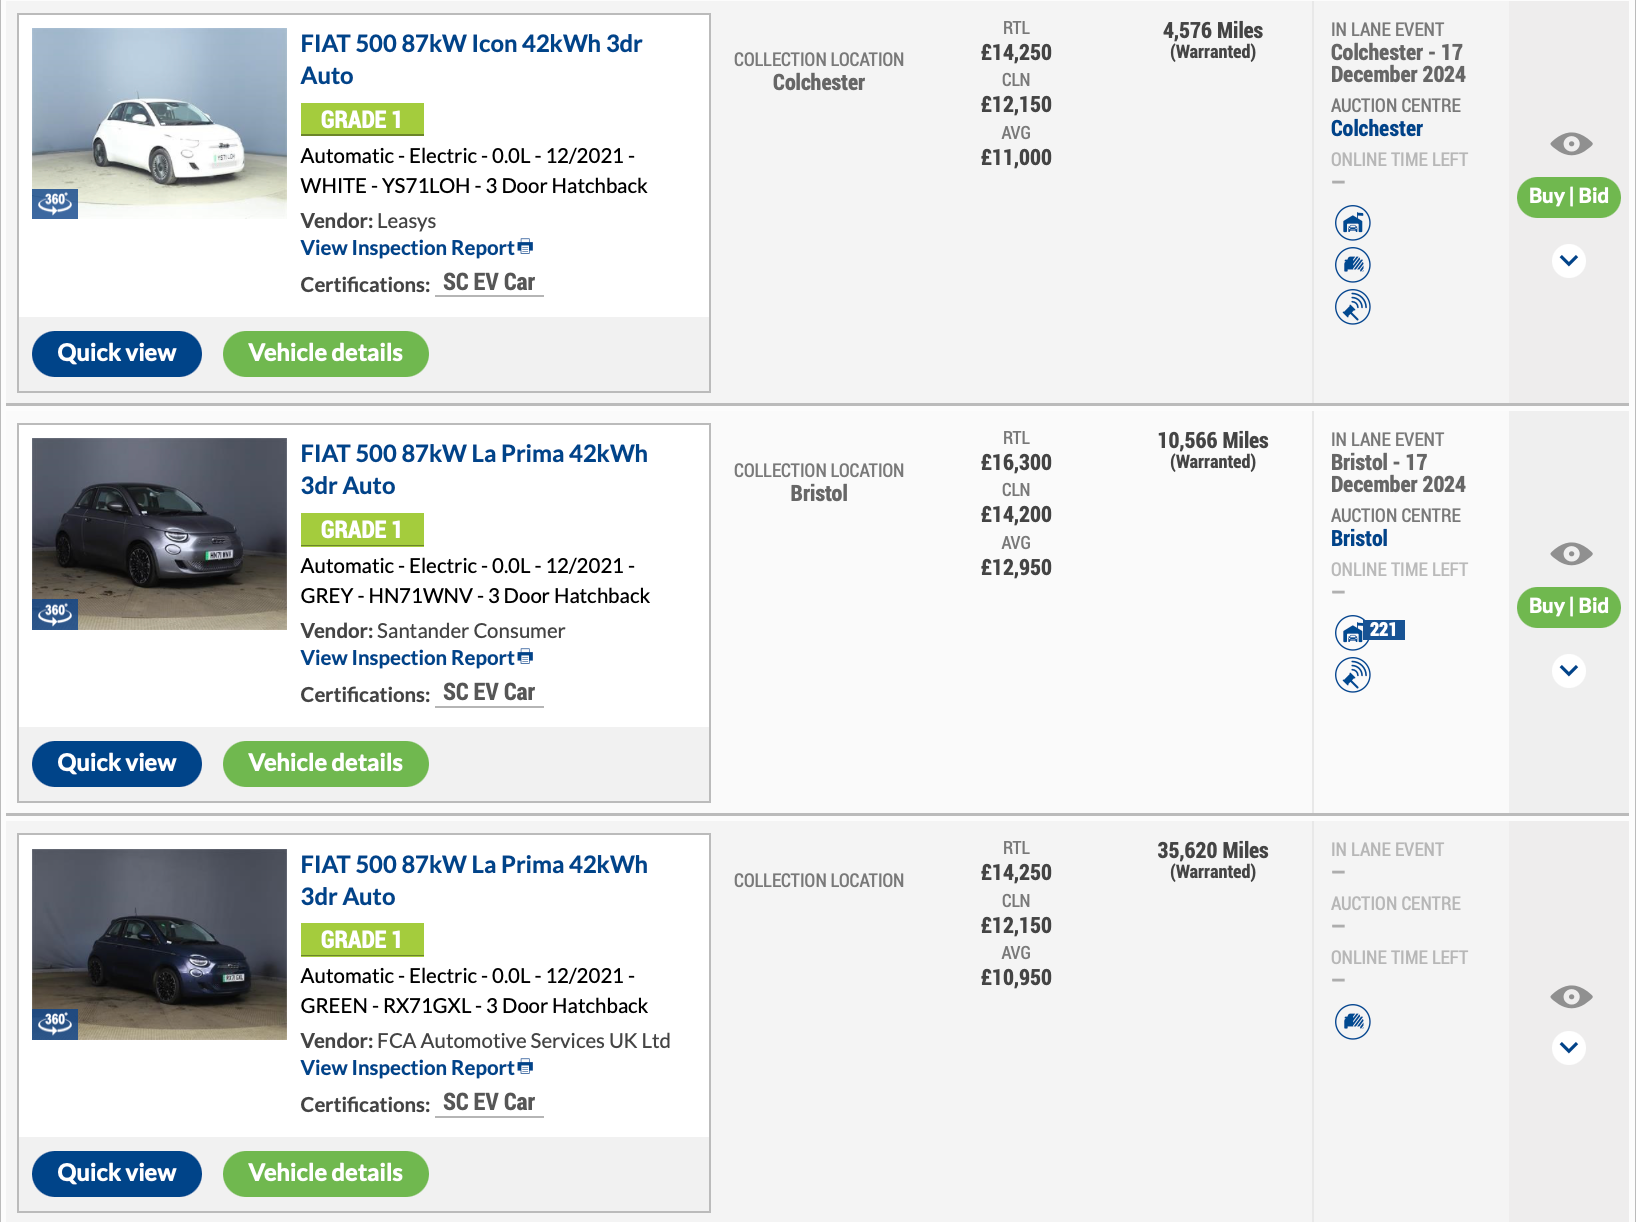
Task: Click the damaged-car icon on the white FIAT listing
Action: [1352, 265]
